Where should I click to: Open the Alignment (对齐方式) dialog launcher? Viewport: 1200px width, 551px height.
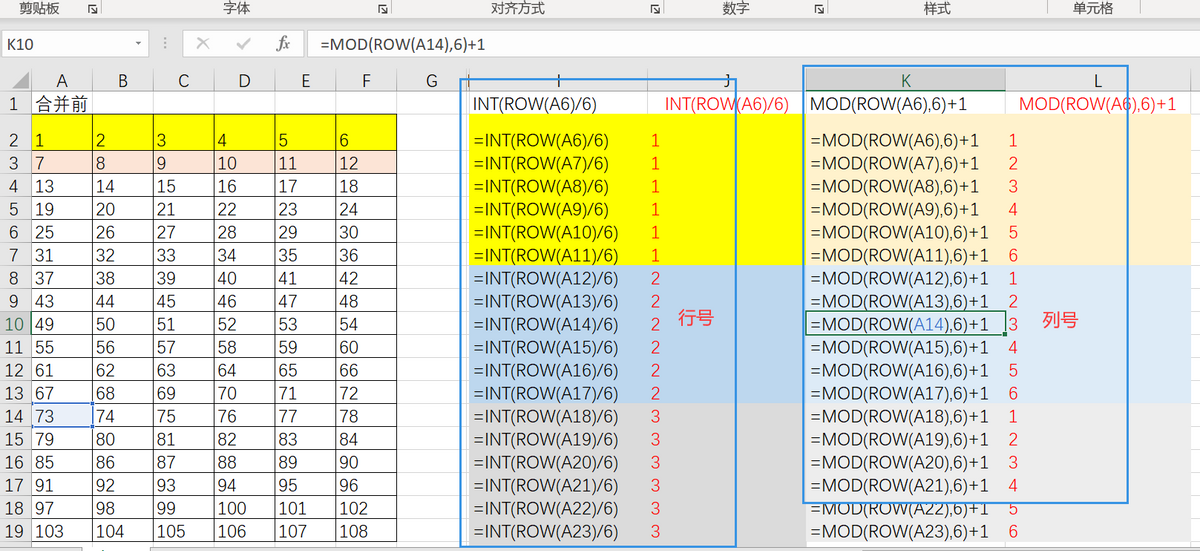coord(655,8)
